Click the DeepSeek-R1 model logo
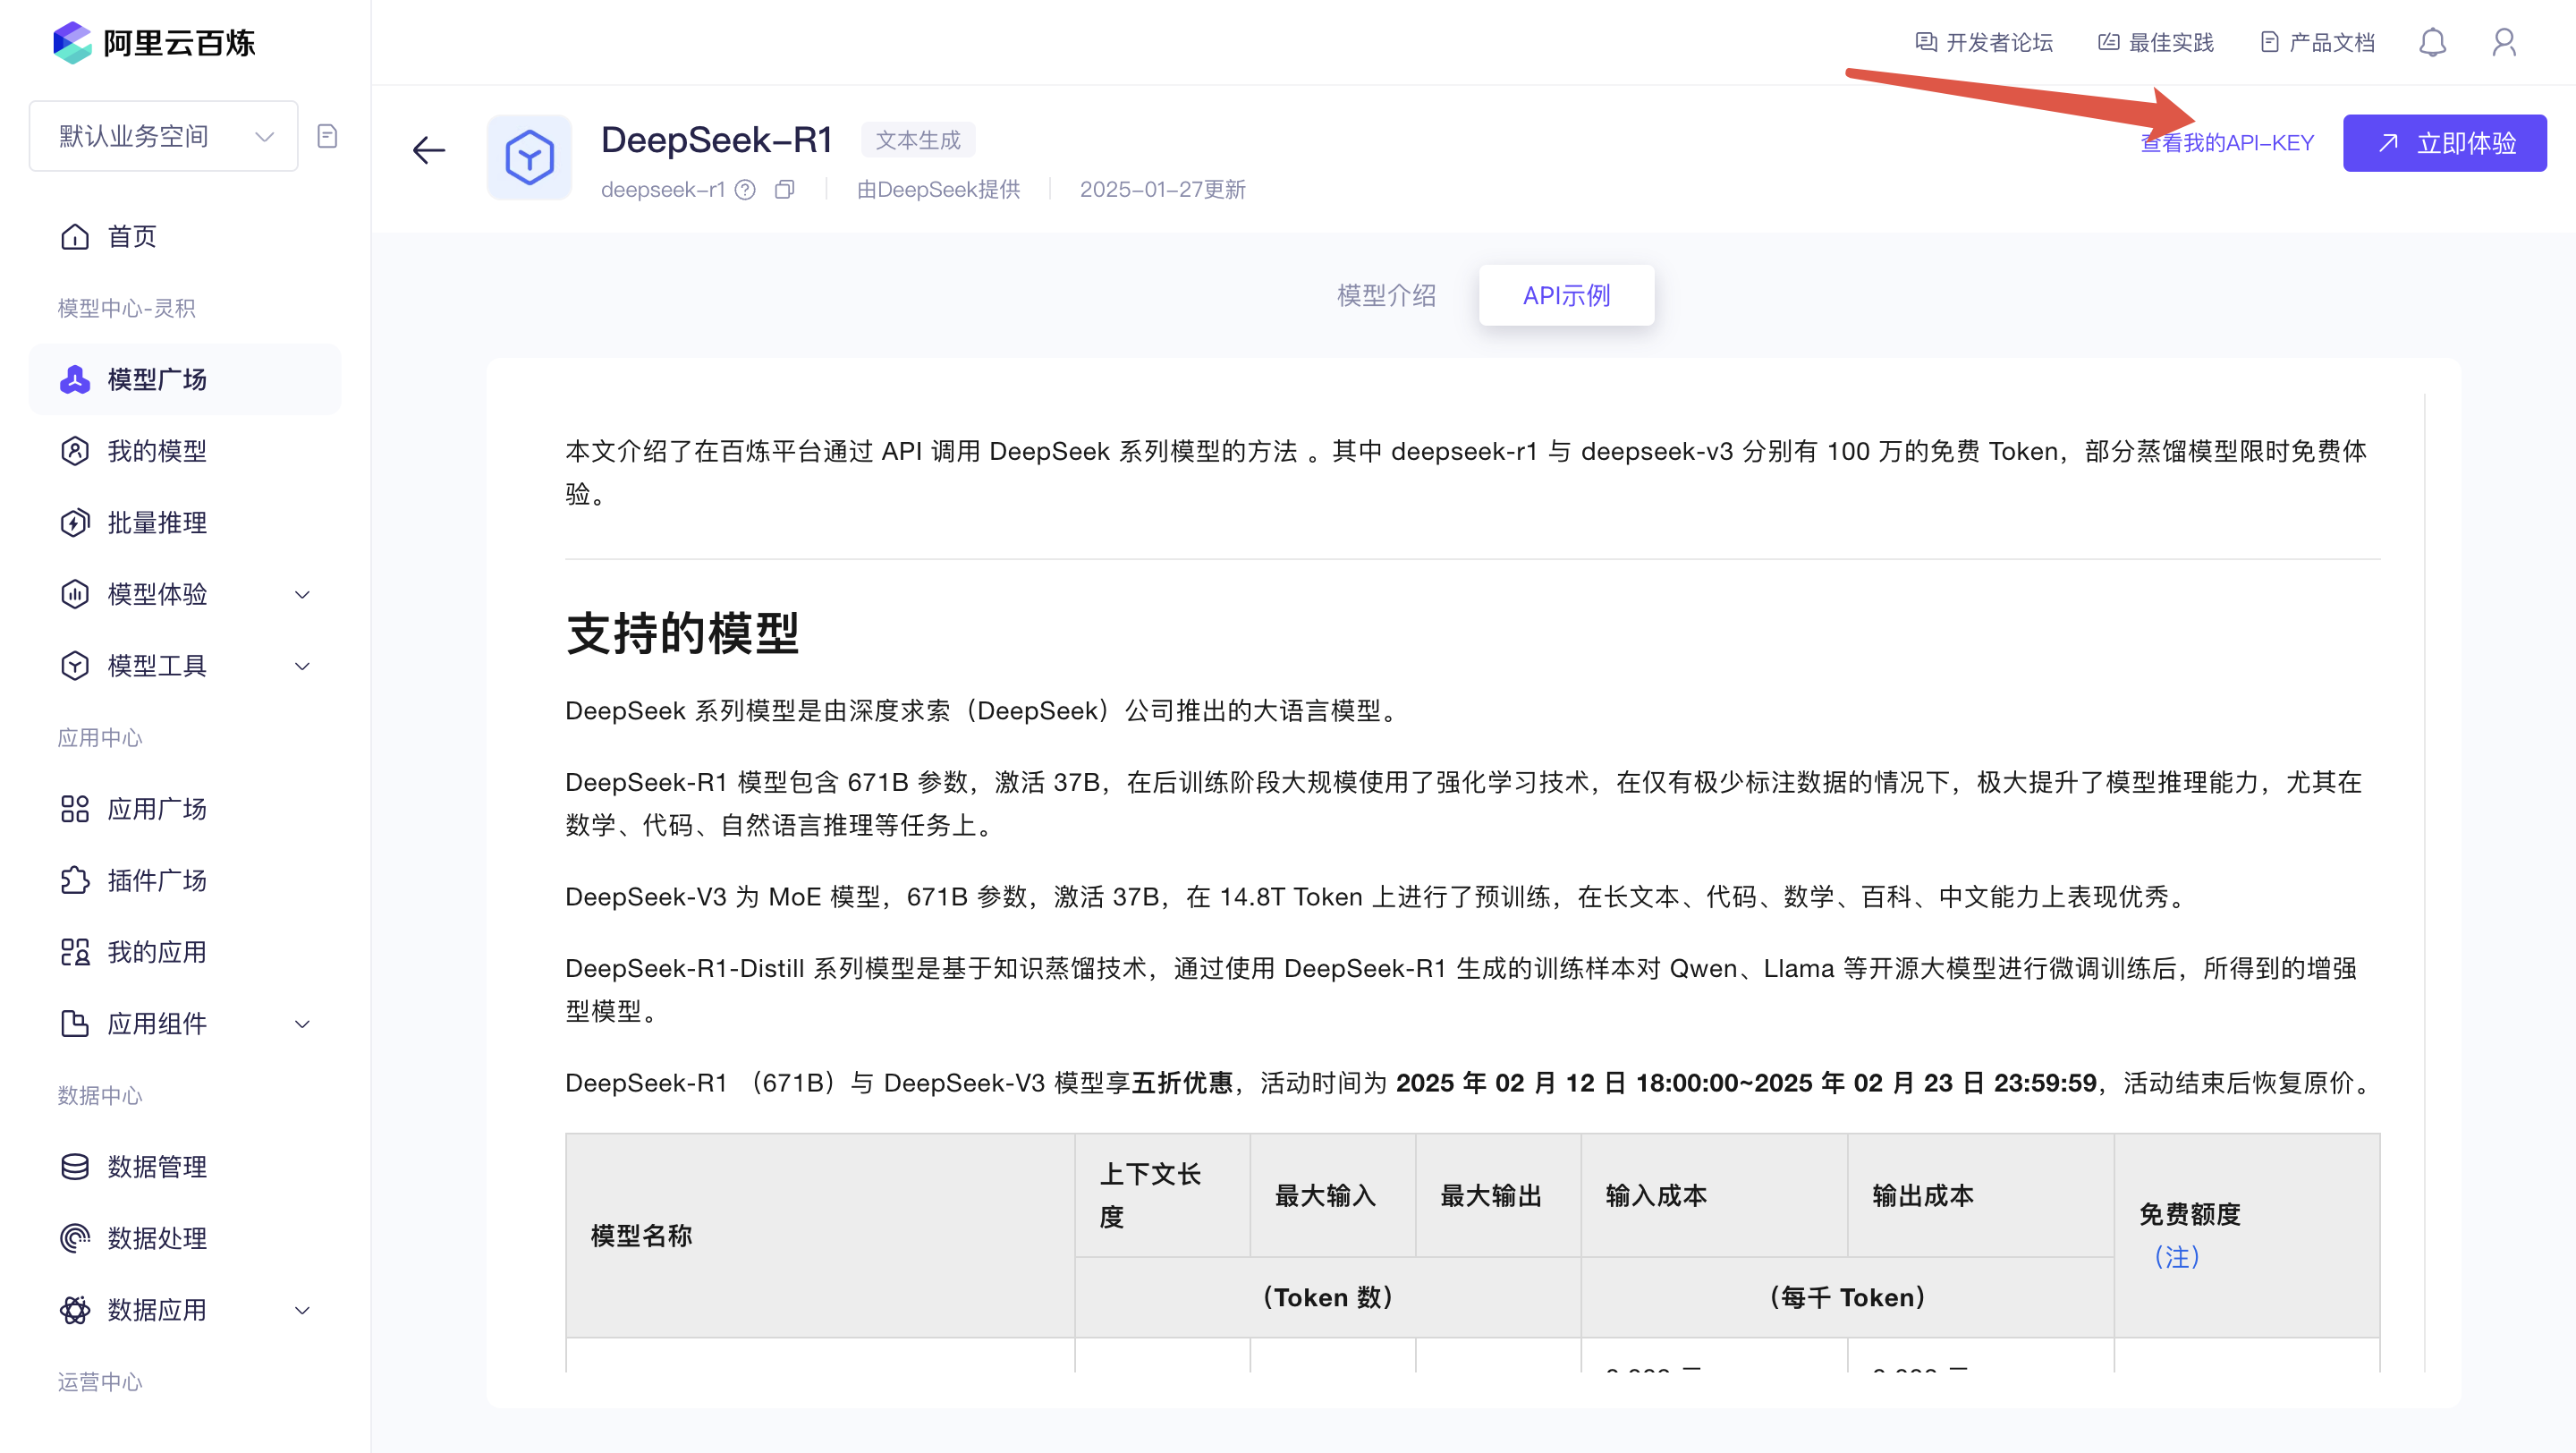The width and height of the screenshot is (2576, 1453). click(x=529, y=157)
